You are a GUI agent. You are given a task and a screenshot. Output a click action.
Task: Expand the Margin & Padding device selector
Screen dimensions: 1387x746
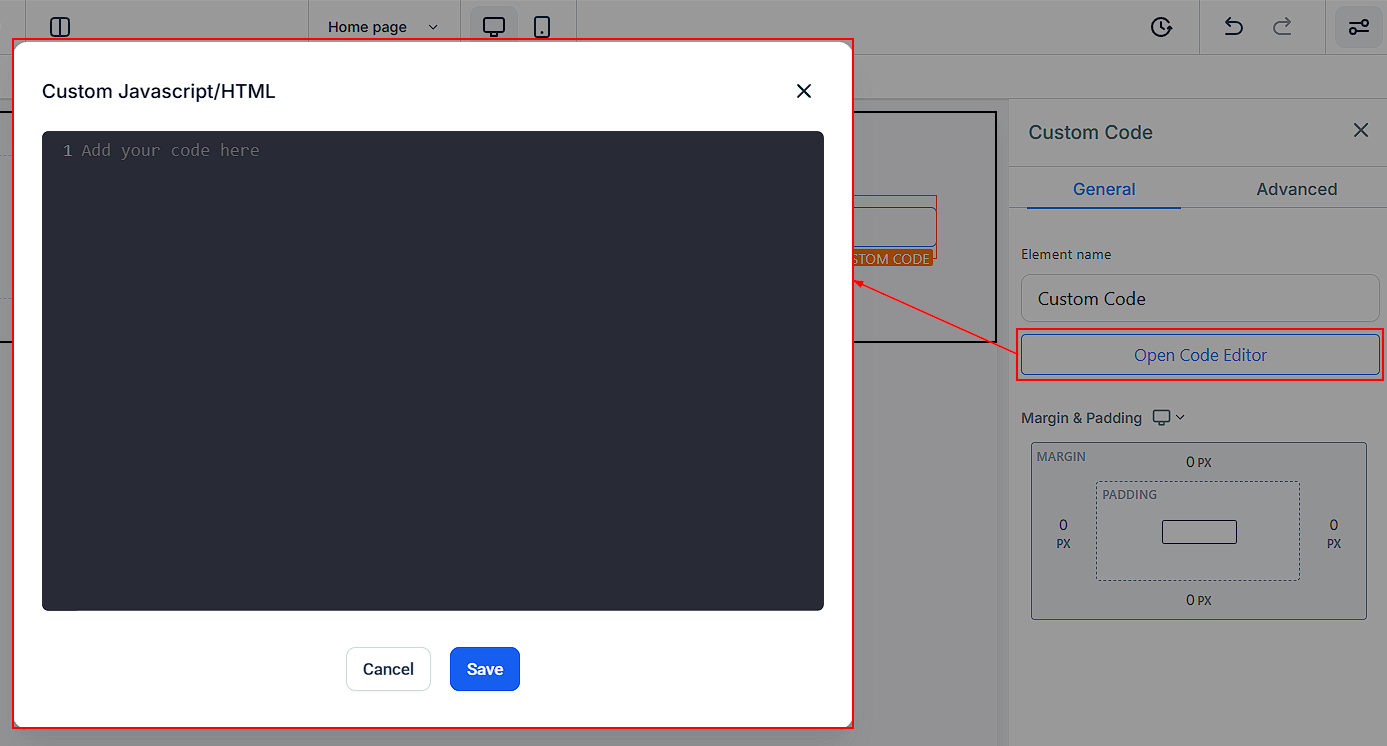pos(1168,418)
